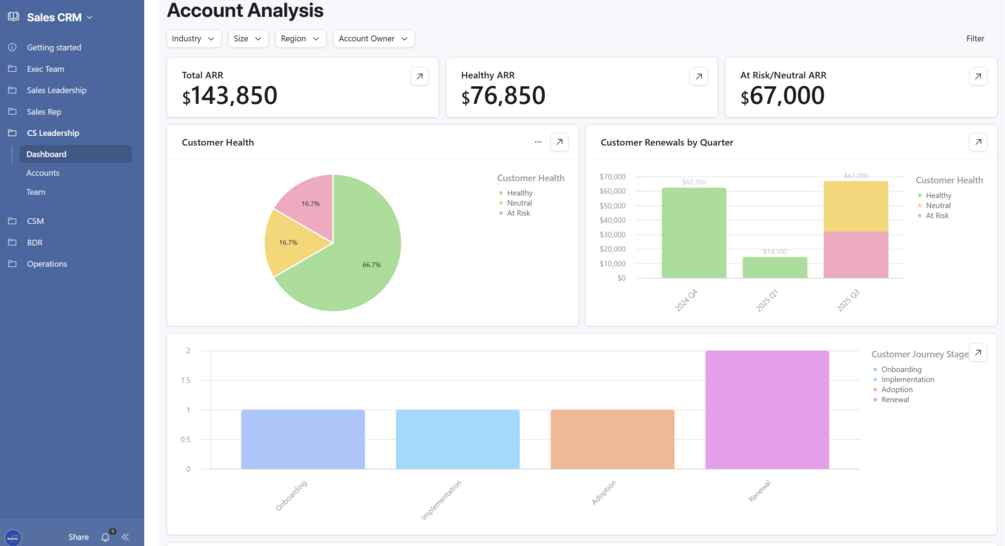Toggle Healthy in Renewals chart legend

pos(934,195)
